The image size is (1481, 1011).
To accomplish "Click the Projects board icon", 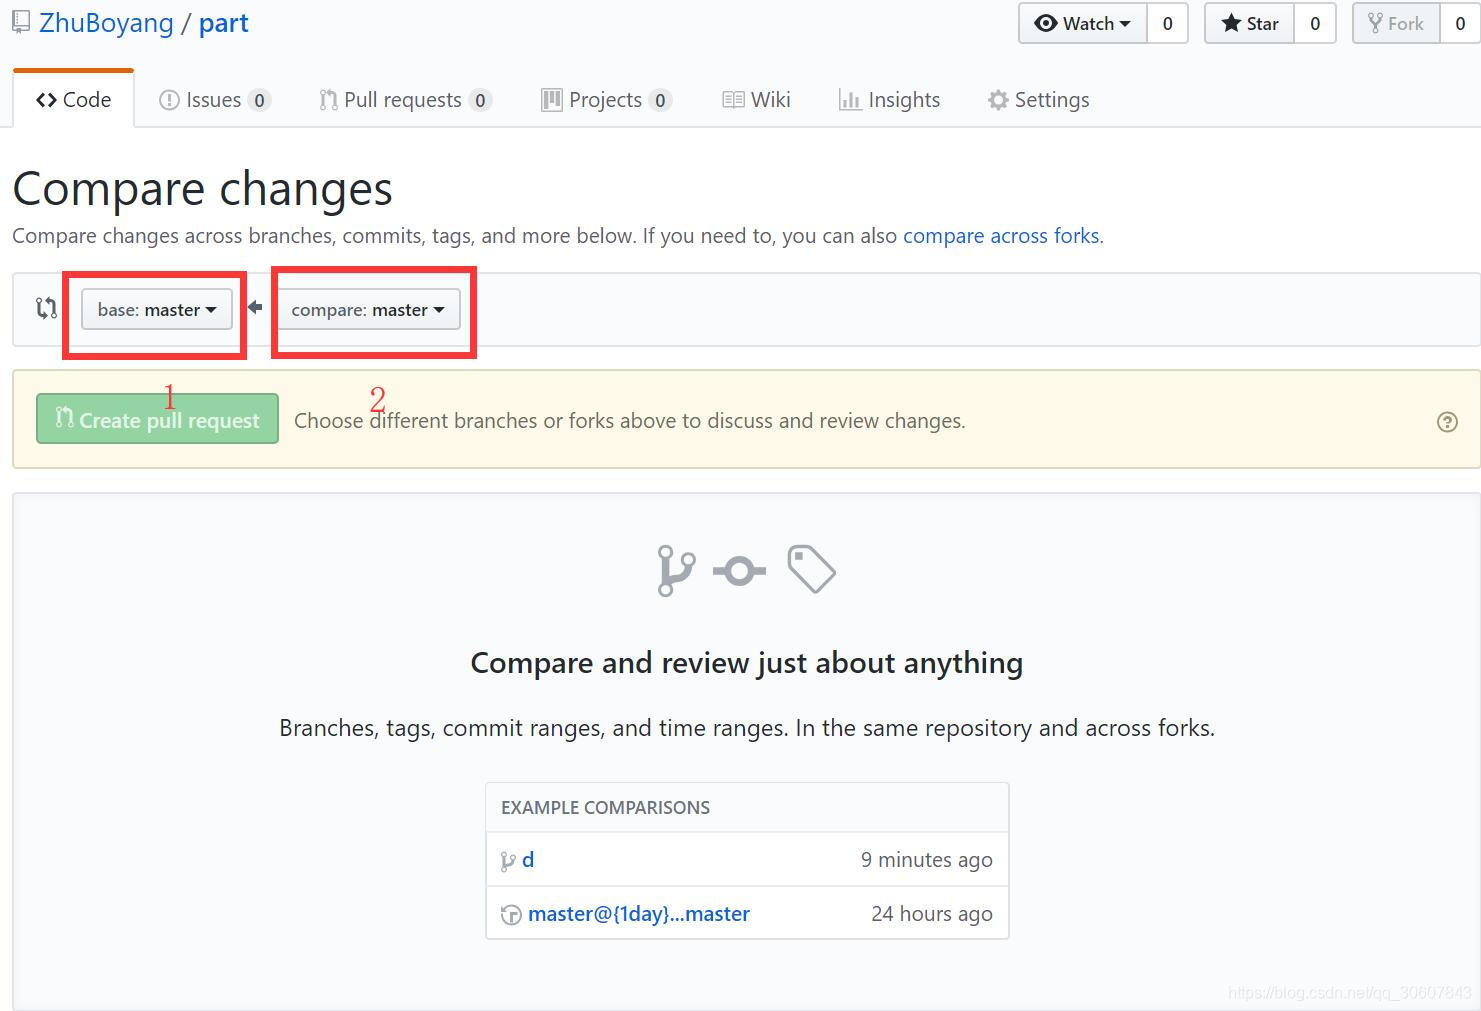I will click(551, 100).
